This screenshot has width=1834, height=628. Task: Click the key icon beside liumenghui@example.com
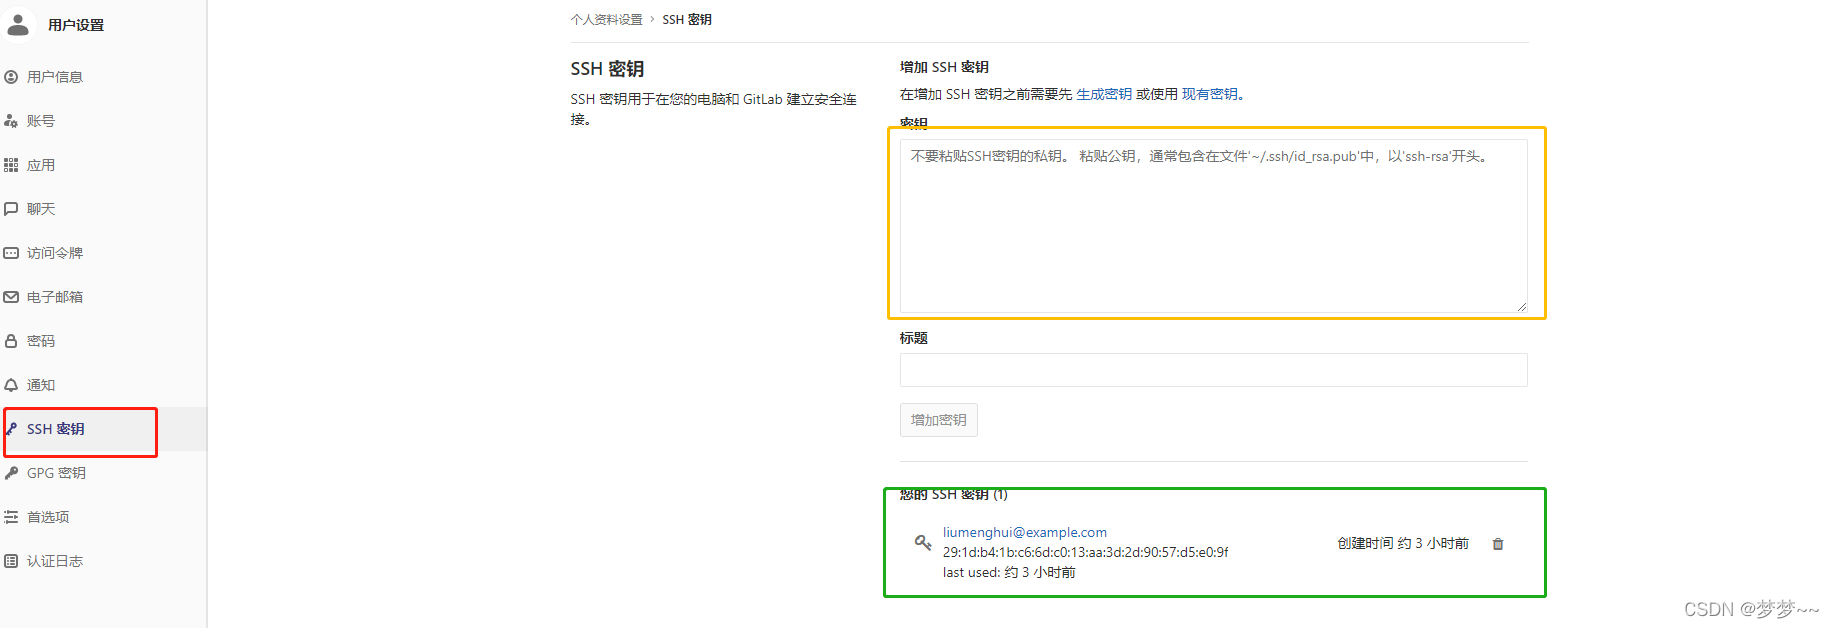tap(923, 542)
